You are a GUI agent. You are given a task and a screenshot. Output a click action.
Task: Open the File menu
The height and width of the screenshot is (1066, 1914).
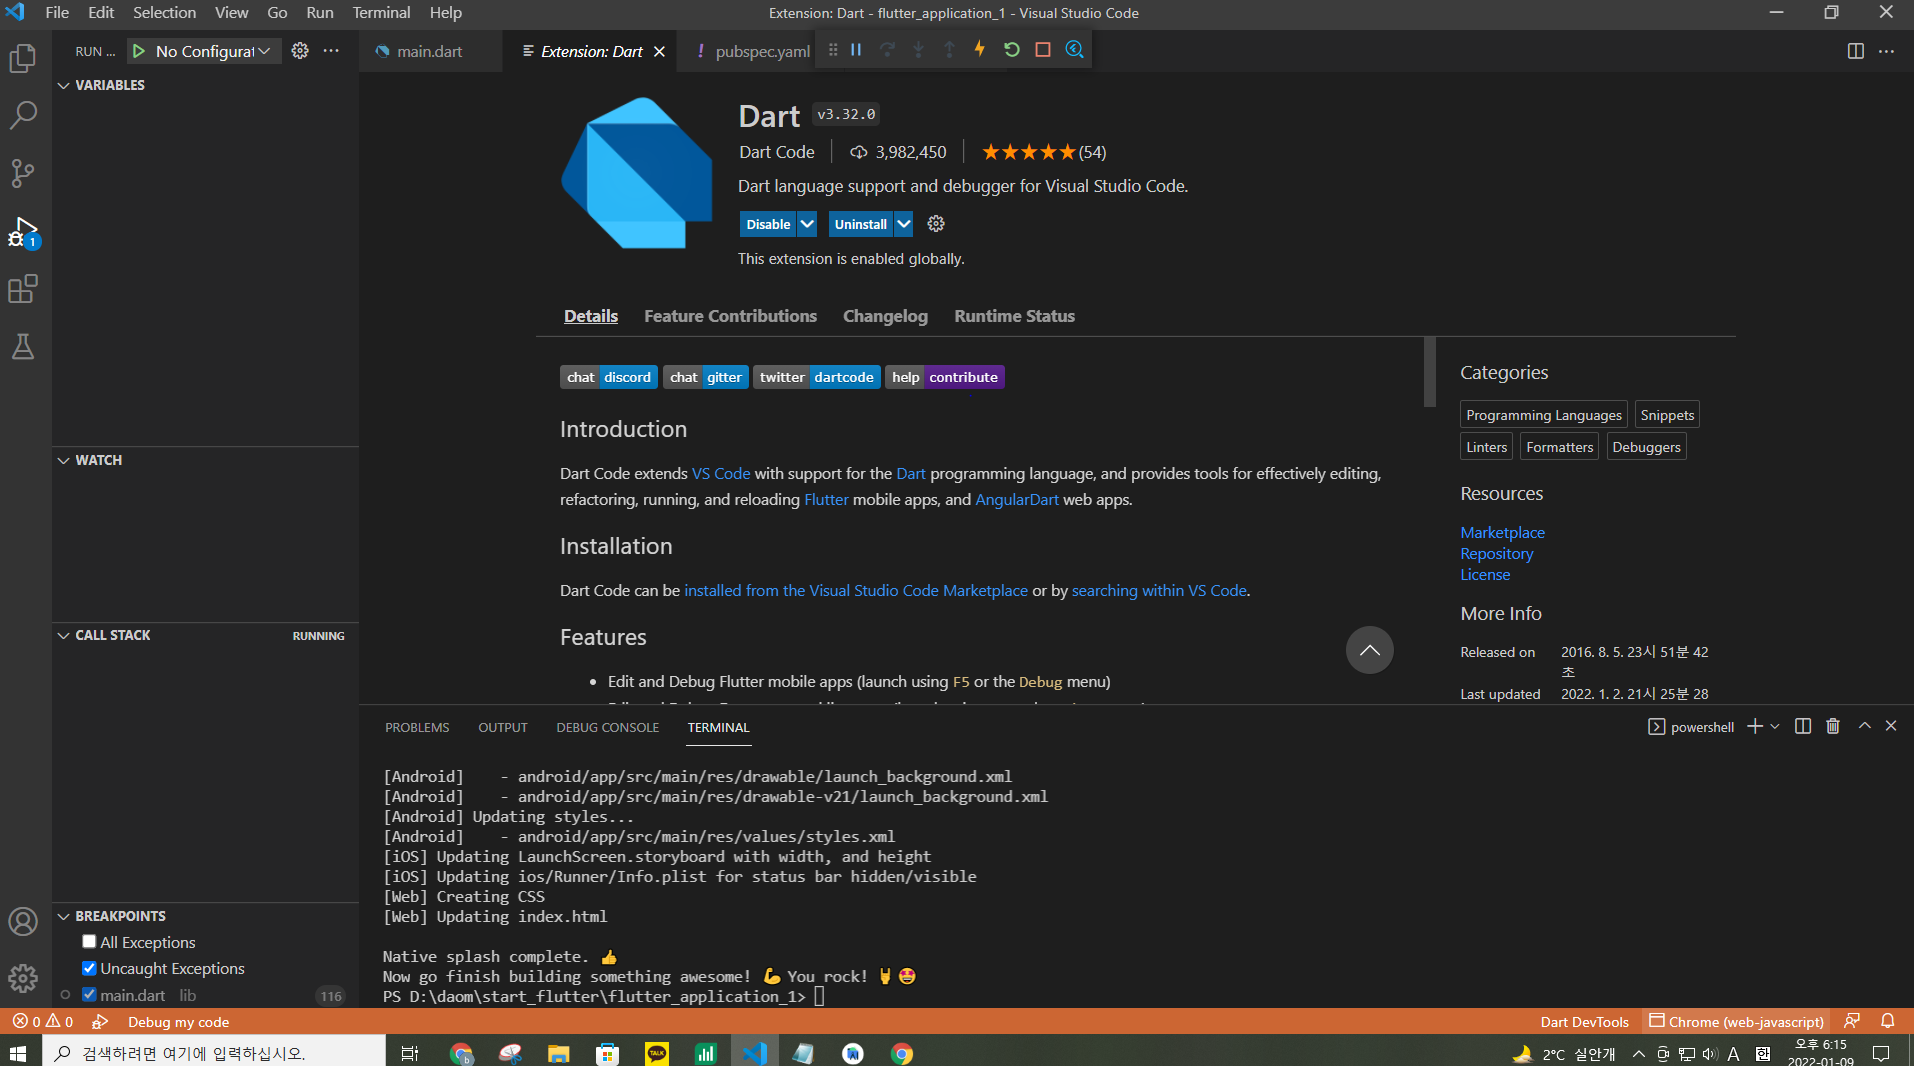57,13
